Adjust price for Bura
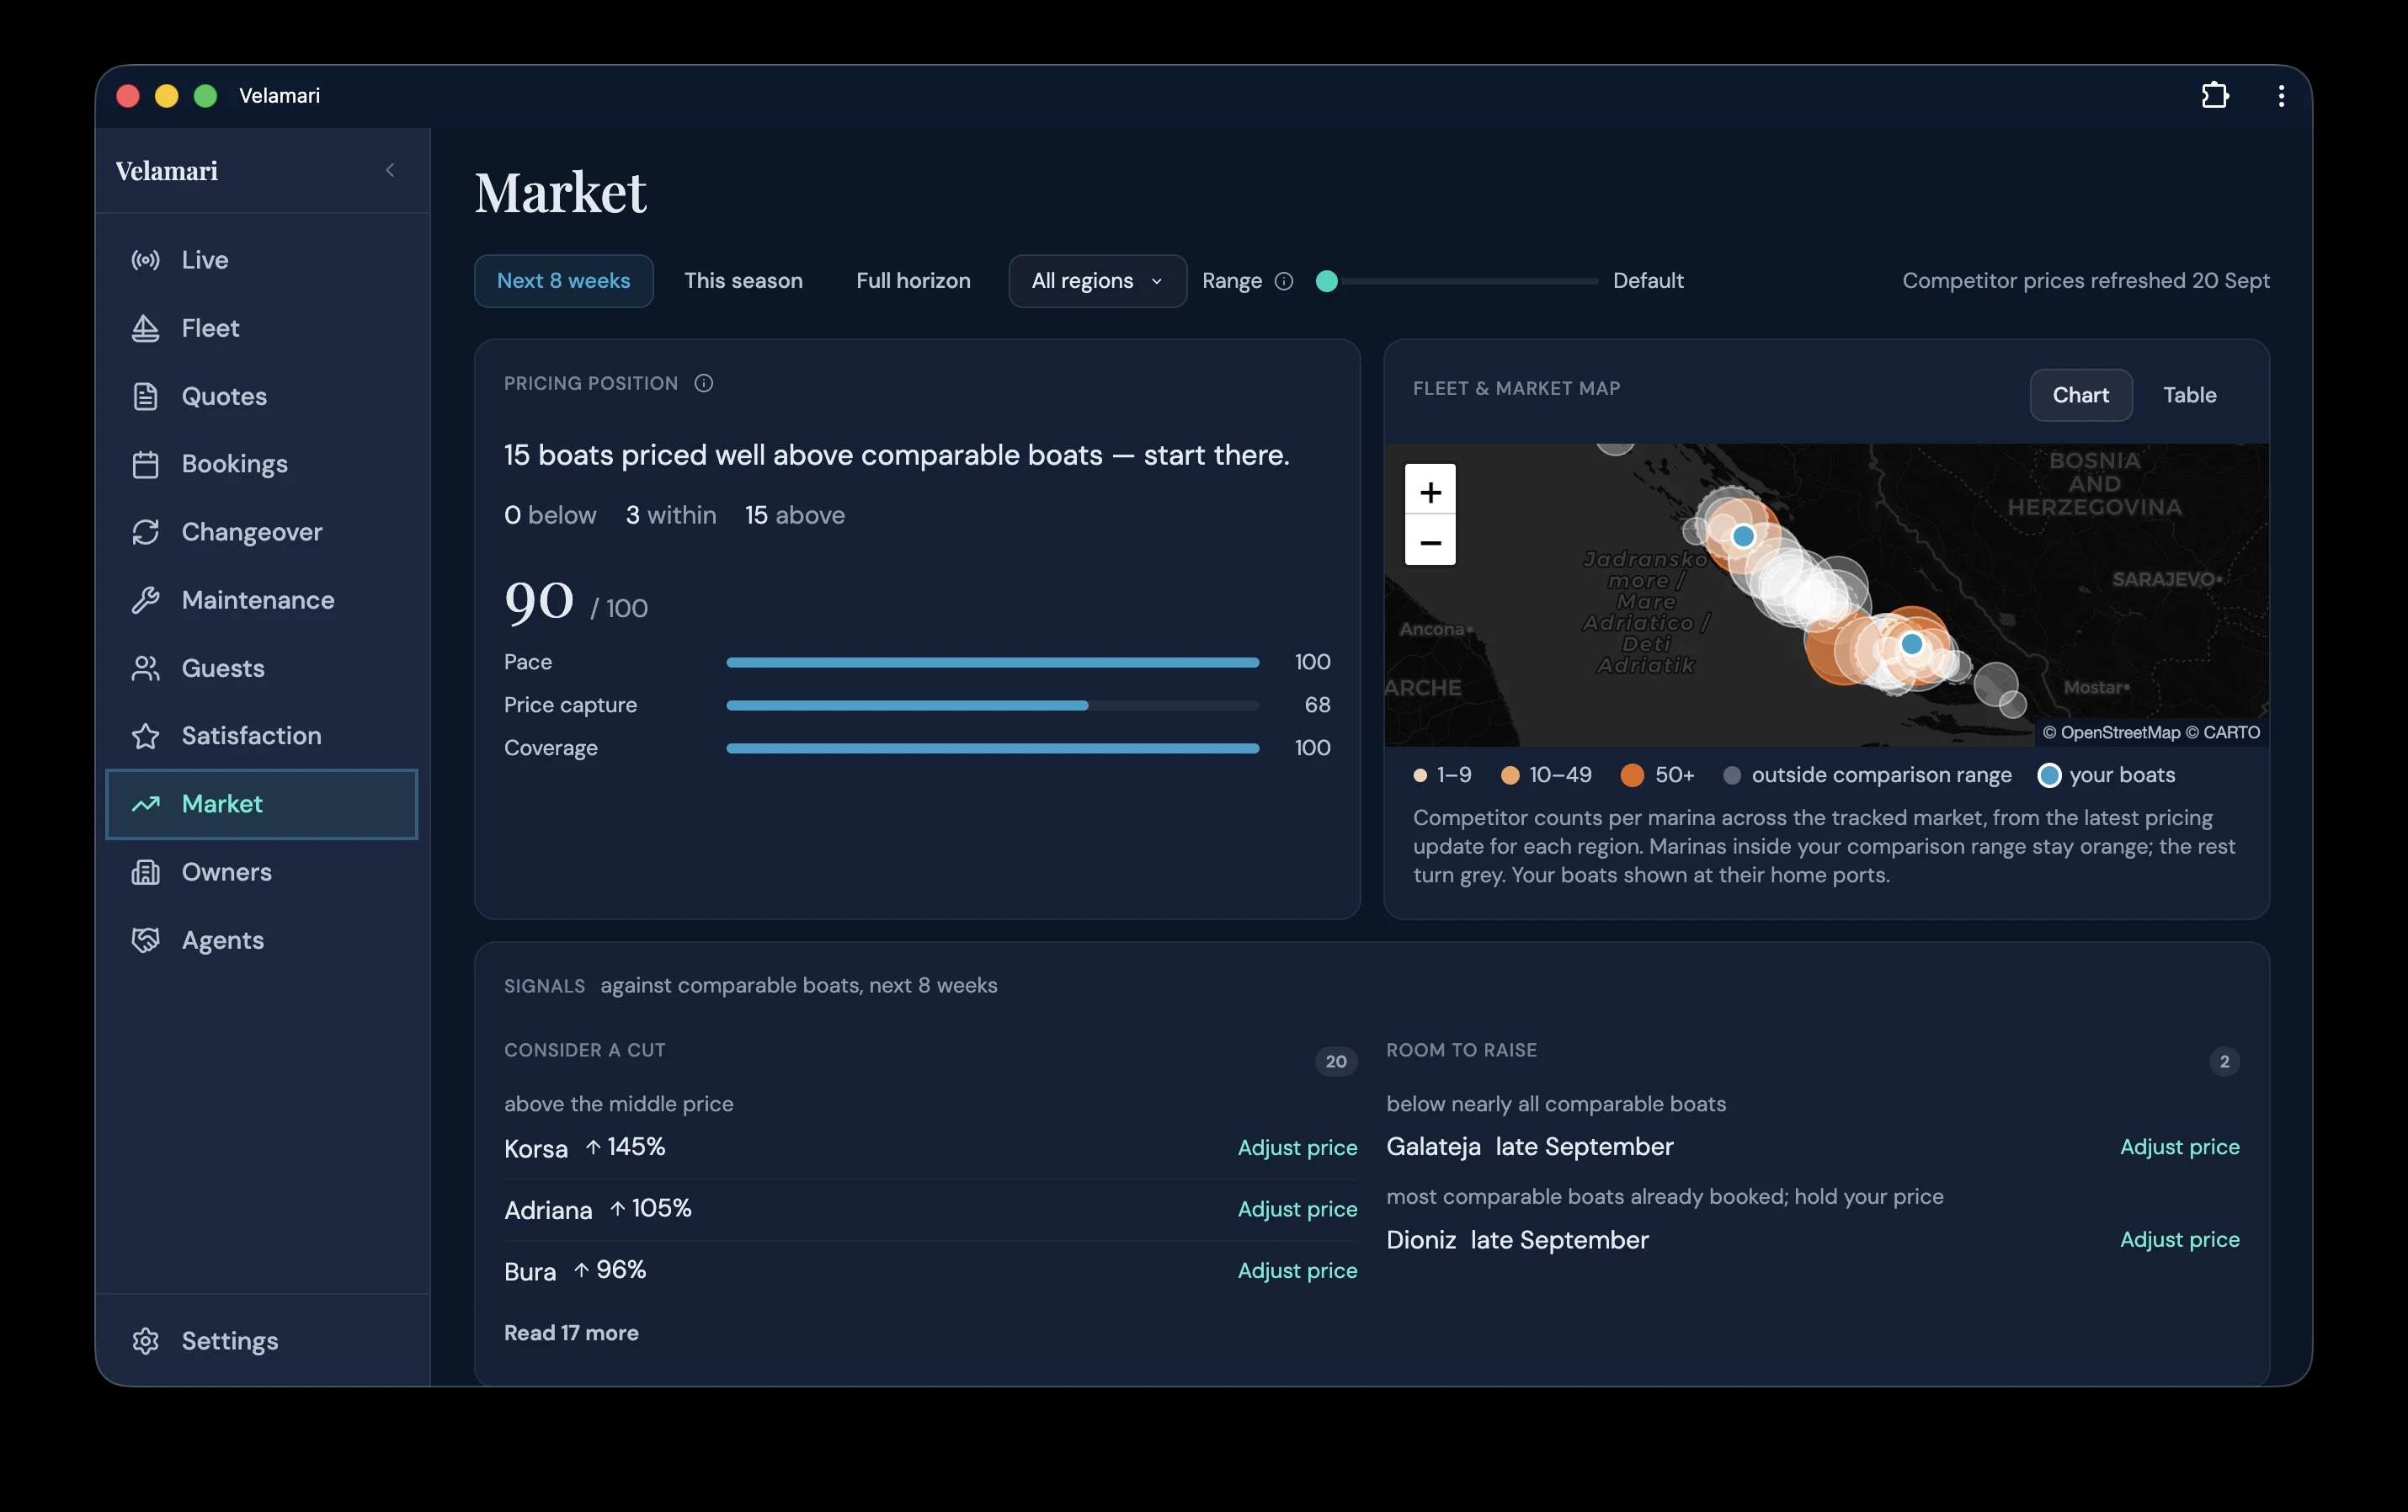Image resolution: width=2408 pixels, height=1512 pixels. click(x=1297, y=1270)
